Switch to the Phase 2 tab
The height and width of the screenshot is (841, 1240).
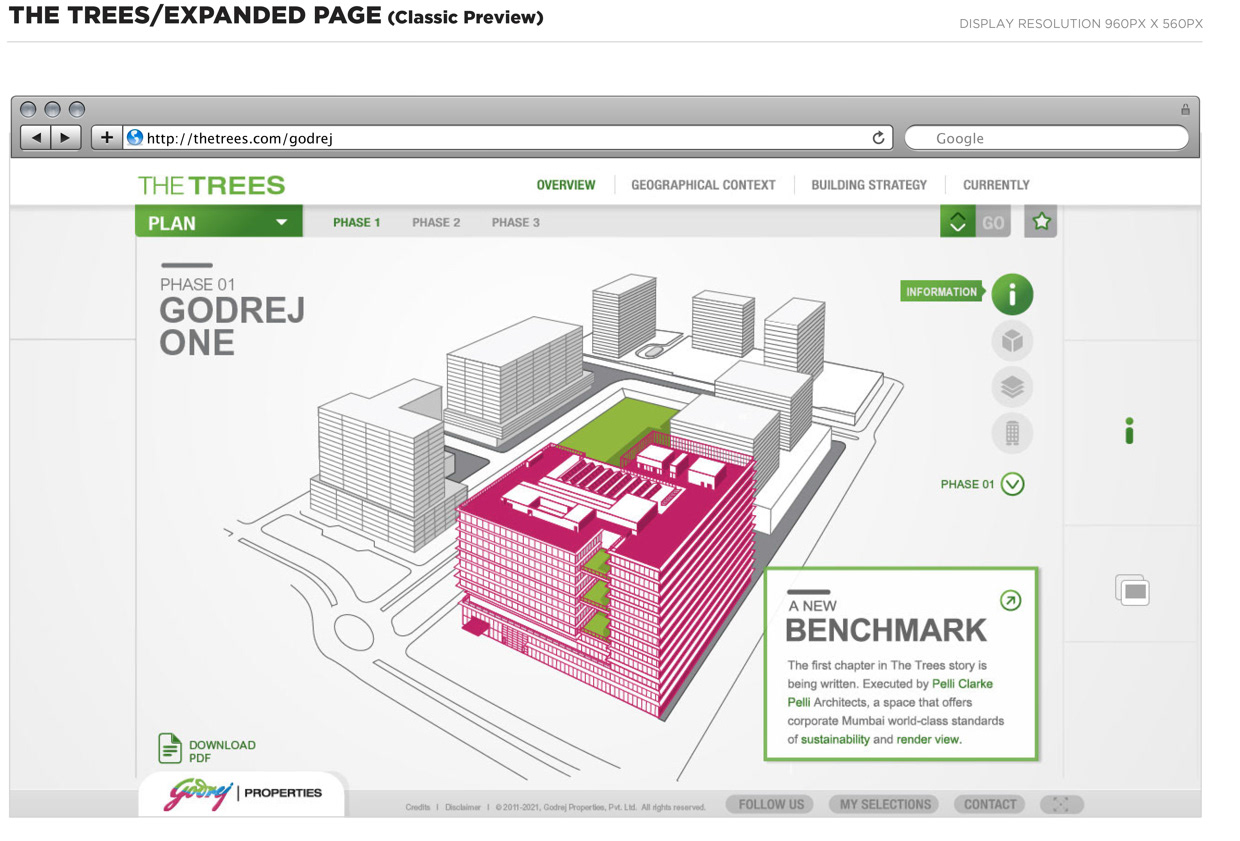[x=436, y=222]
